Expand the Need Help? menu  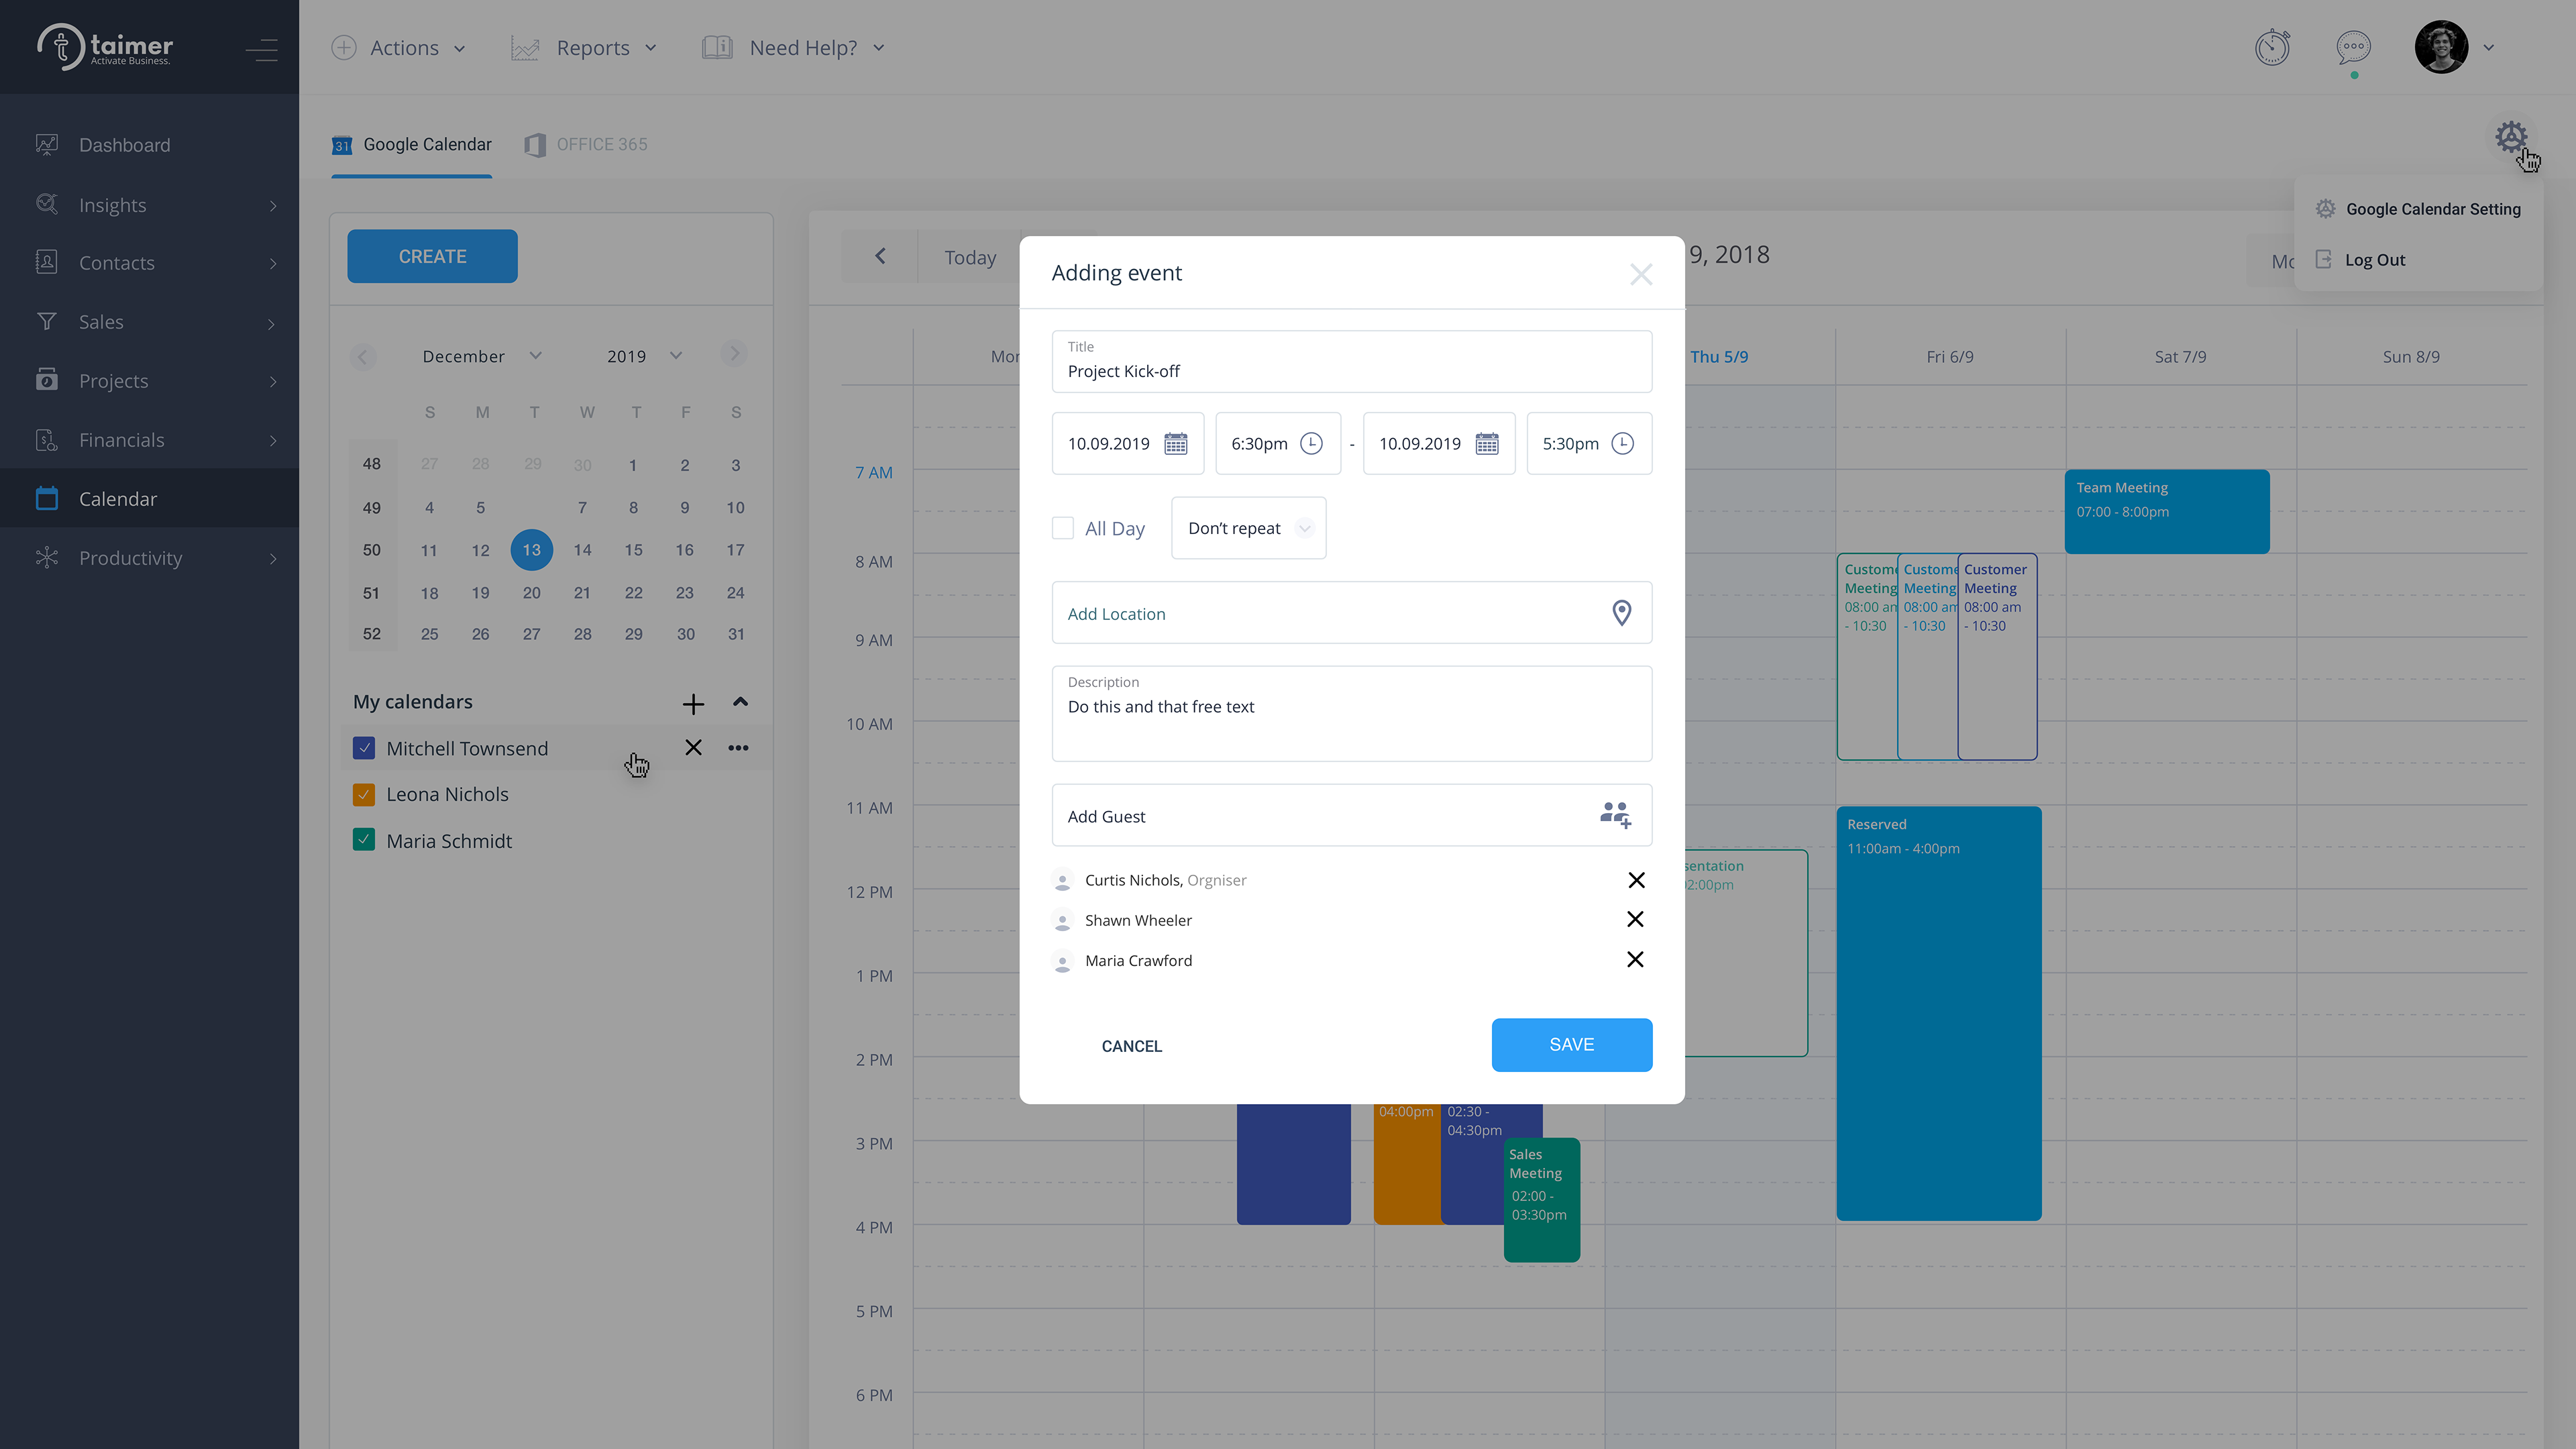[x=794, y=47]
